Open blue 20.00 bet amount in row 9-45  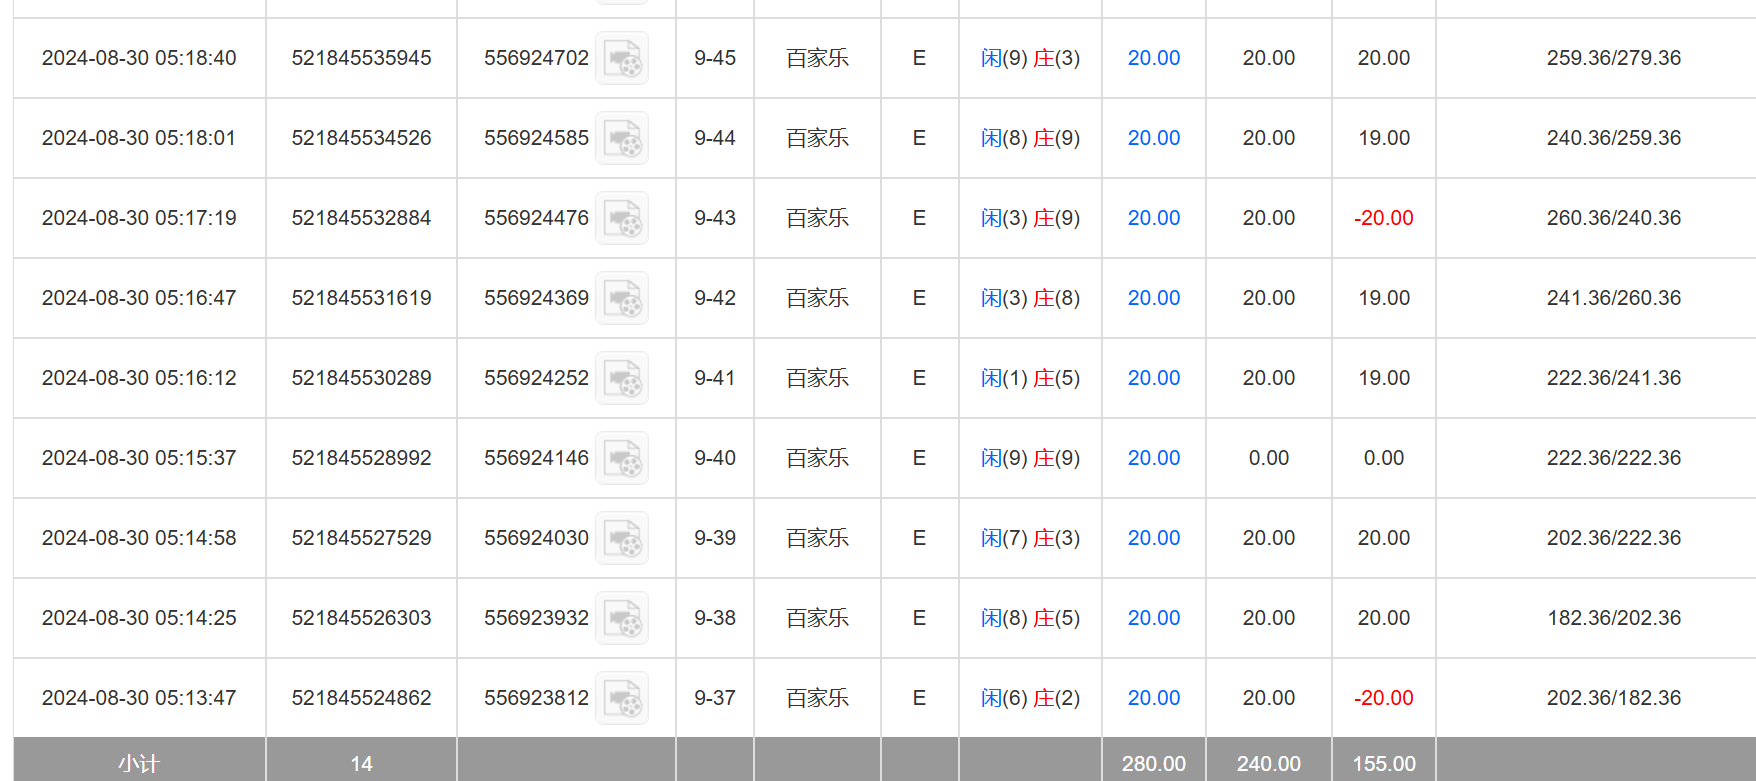(x=1153, y=58)
